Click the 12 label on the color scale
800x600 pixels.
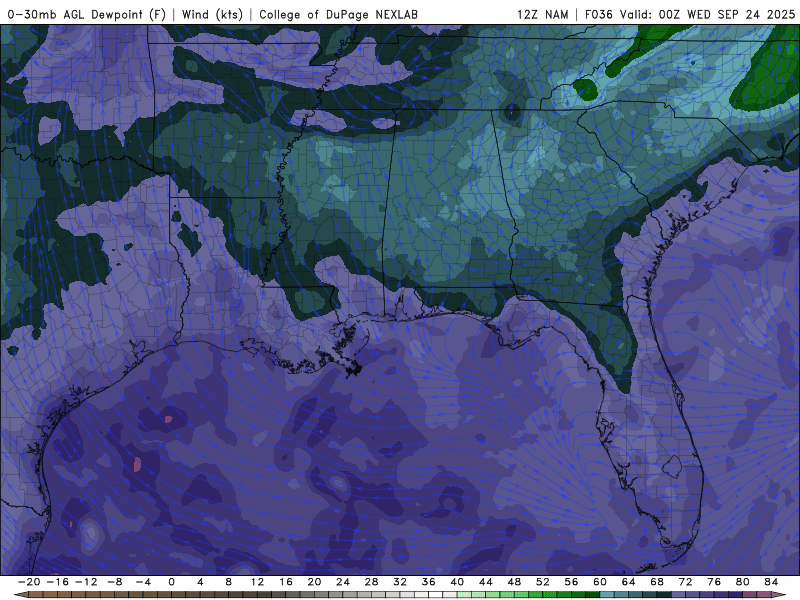coord(257,582)
